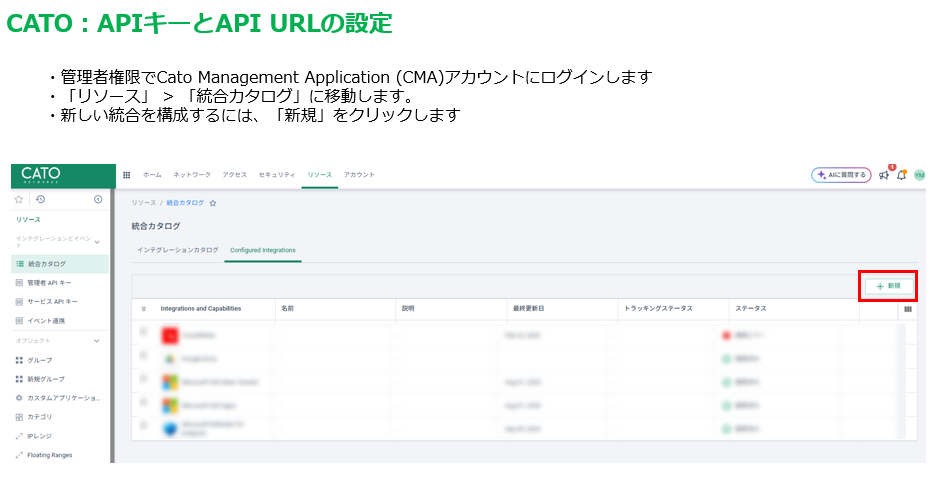Click the AIに質問する button
The width and height of the screenshot is (947, 499).
point(840,175)
